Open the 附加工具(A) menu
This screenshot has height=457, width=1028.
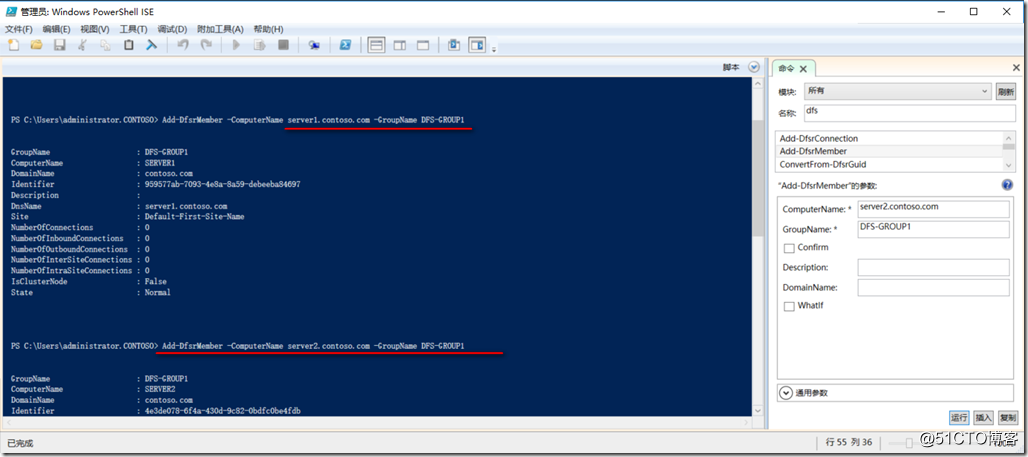(220, 30)
